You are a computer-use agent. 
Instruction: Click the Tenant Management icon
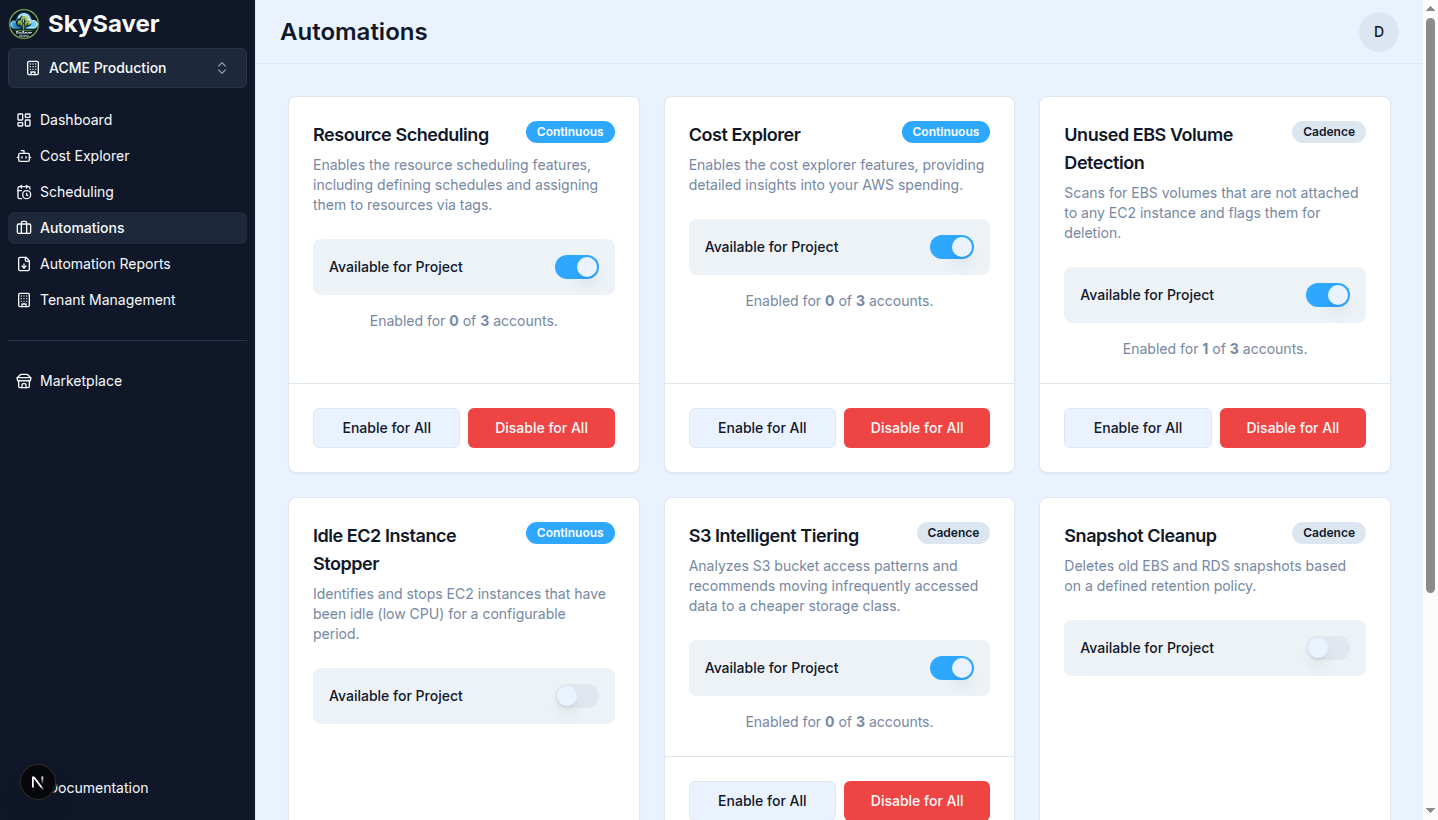coord(22,299)
